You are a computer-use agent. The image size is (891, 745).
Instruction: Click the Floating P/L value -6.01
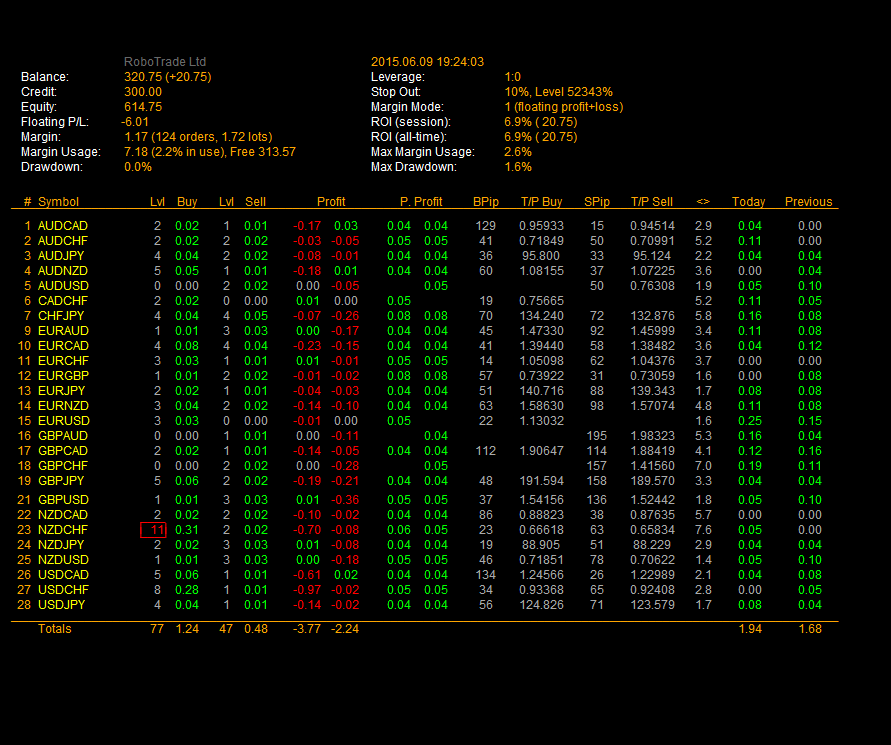coord(135,122)
